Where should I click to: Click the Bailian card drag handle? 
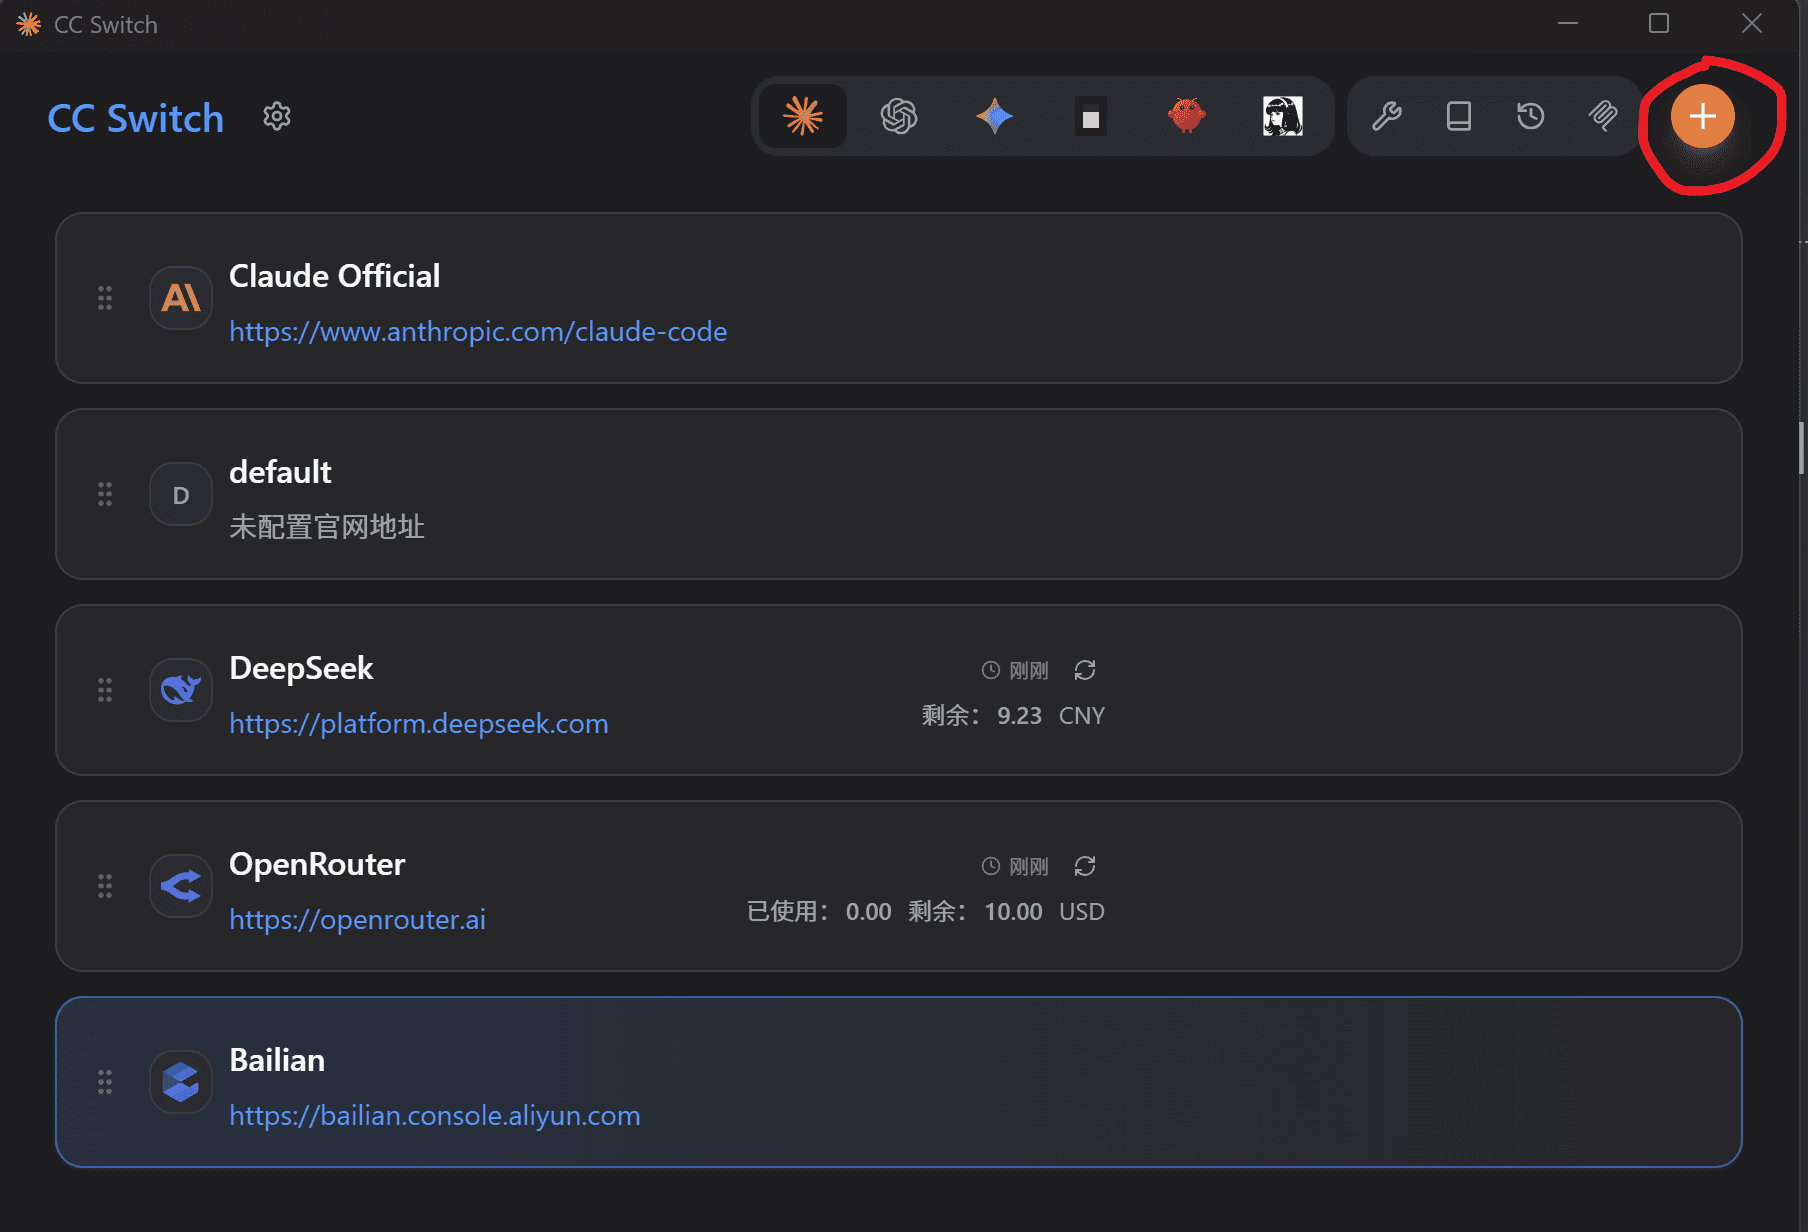click(x=105, y=1082)
